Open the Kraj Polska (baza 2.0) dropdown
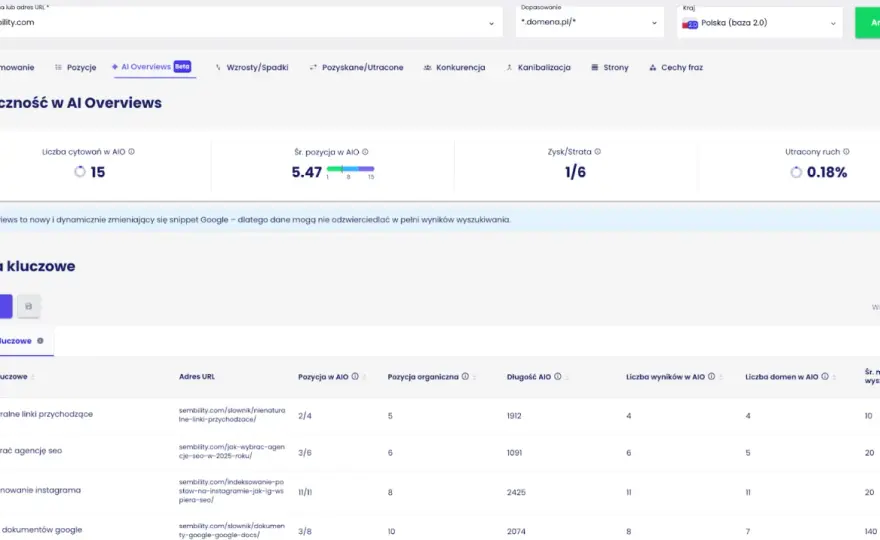Viewport: 880px width, 540px height. [760, 22]
